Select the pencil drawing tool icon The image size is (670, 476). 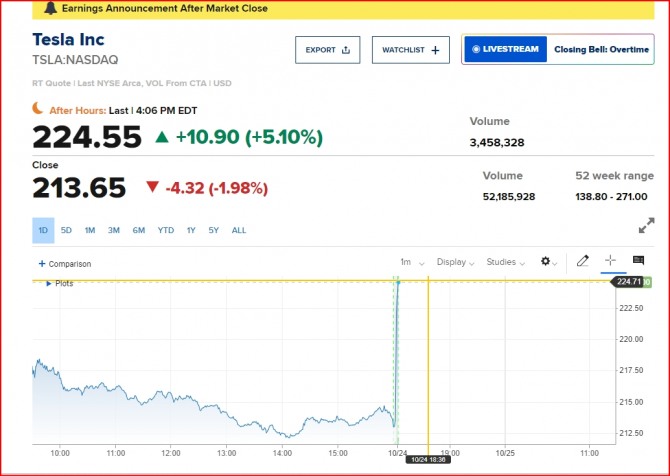[582, 261]
